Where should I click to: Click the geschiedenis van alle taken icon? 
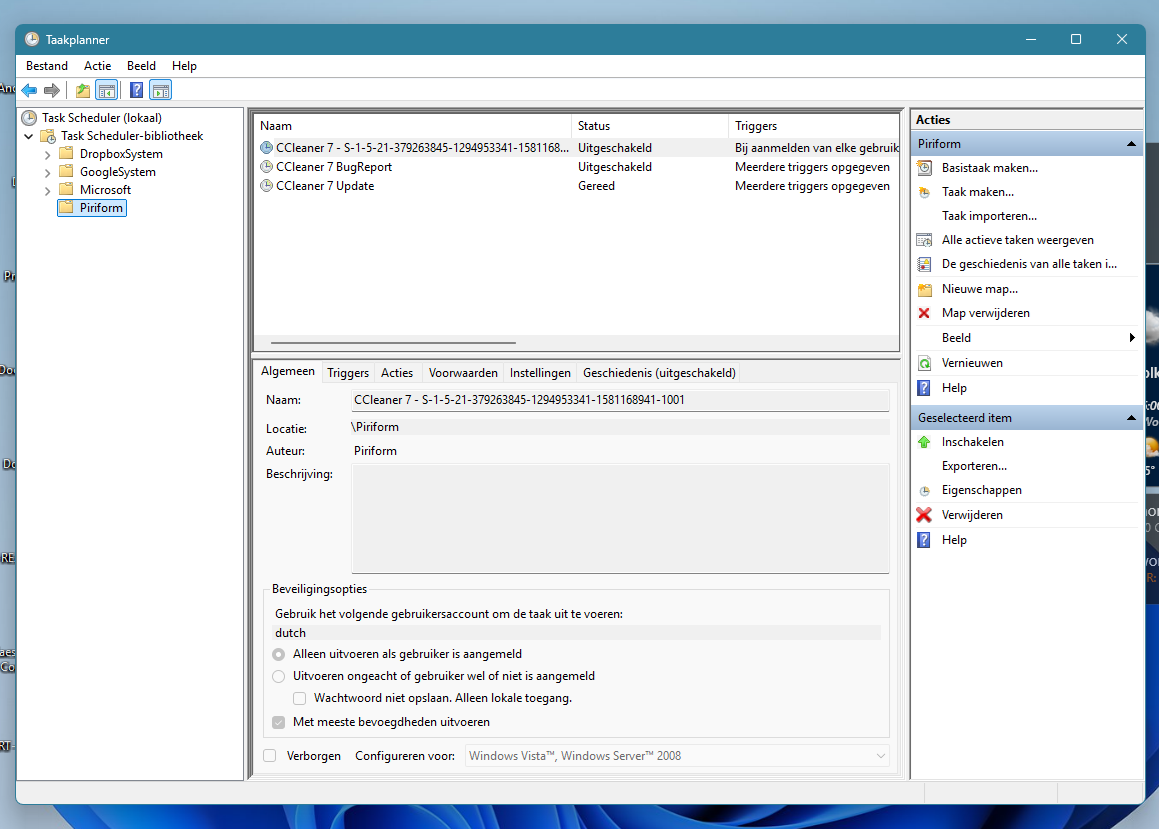coord(925,265)
